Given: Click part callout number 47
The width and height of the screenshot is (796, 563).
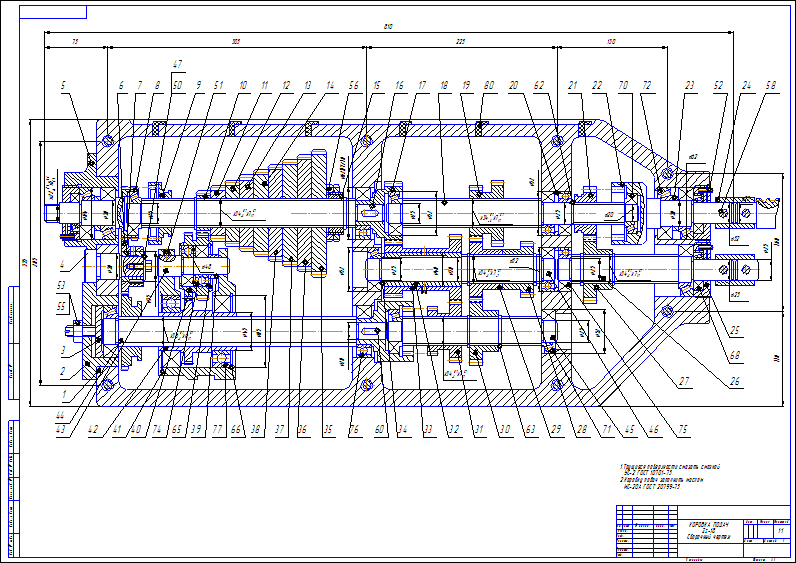Looking at the screenshot, I should pos(178,65).
